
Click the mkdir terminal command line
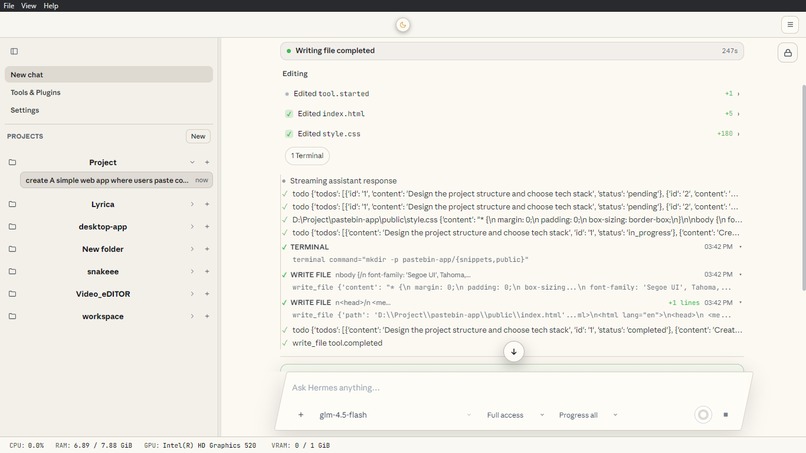click(x=410, y=260)
